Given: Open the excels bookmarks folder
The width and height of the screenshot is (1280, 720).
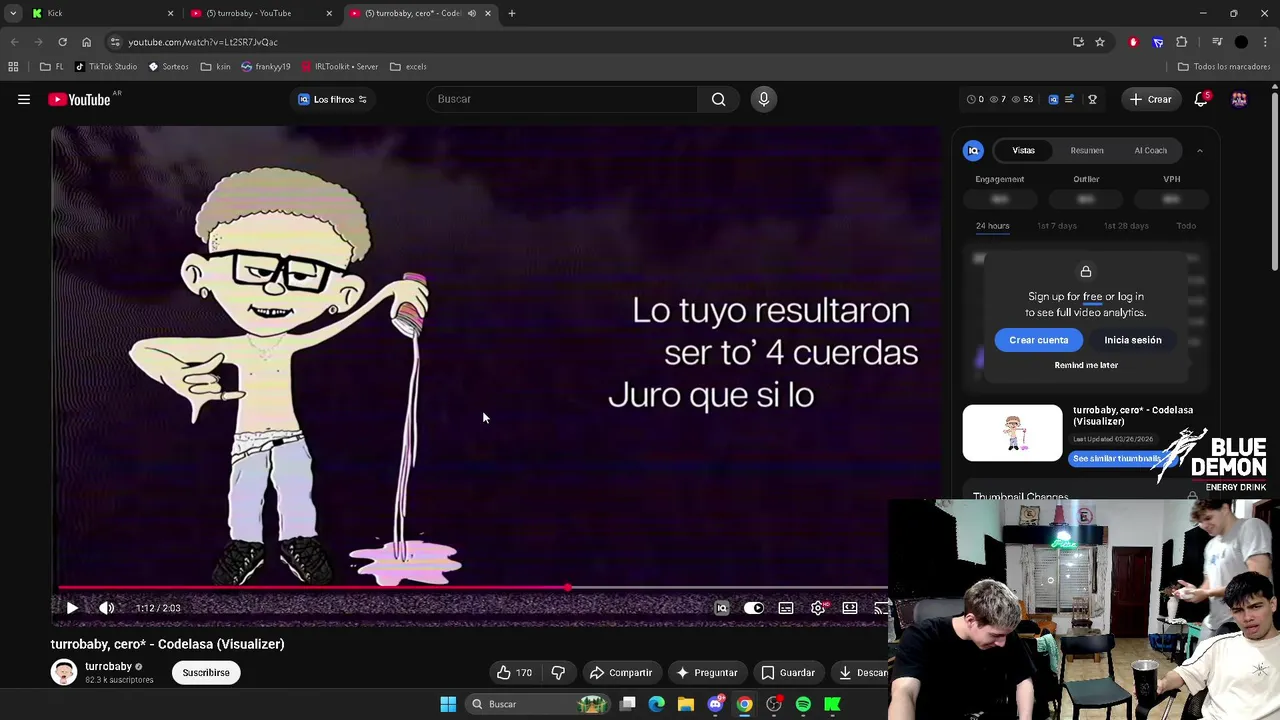Looking at the screenshot, I should tap(408, 66).
